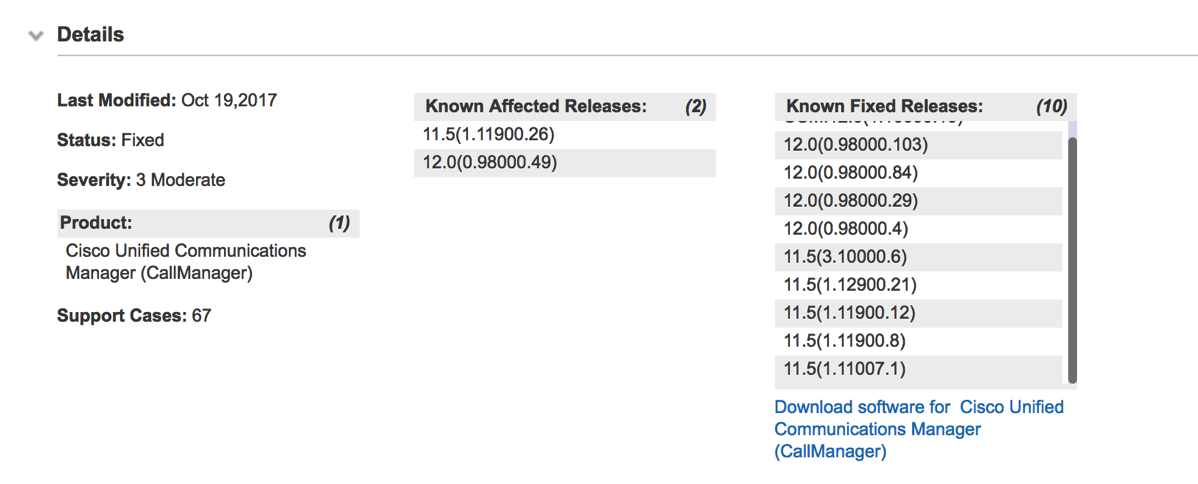The height and width of the screenshot is (484, 1198).
Task: Select affected release 12.0(0.98000.49)
Action: (490, 162)
